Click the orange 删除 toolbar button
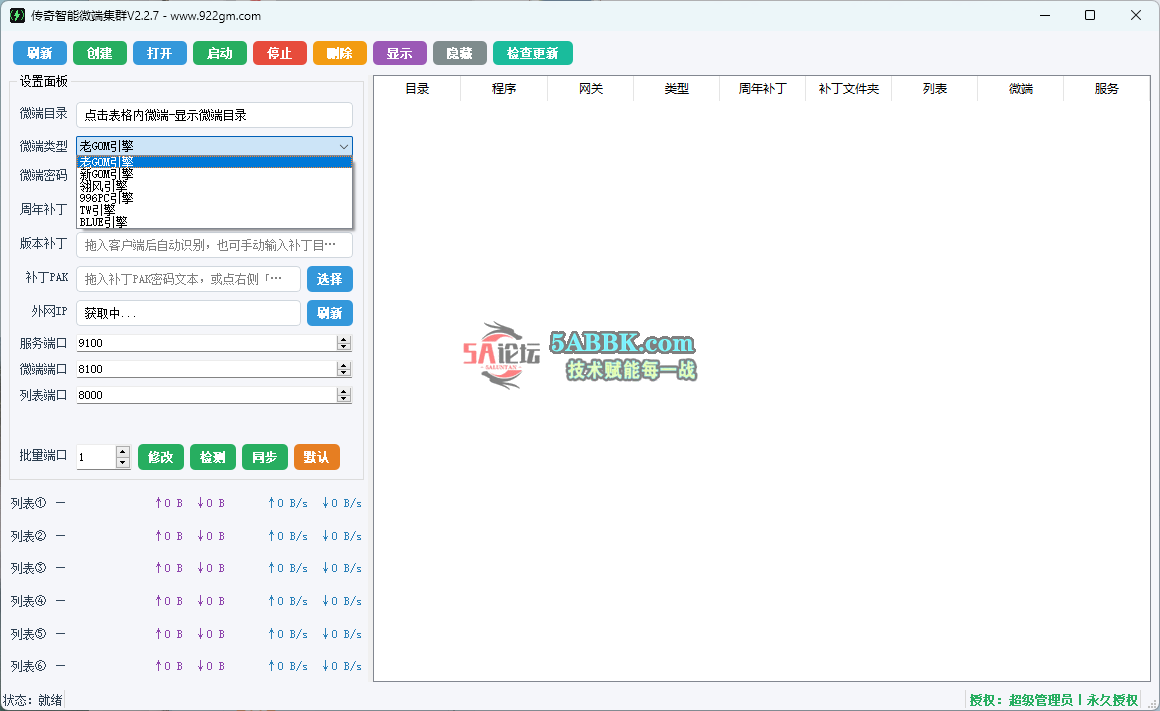This screenshot has height=711, width=1160. [340, 53]
